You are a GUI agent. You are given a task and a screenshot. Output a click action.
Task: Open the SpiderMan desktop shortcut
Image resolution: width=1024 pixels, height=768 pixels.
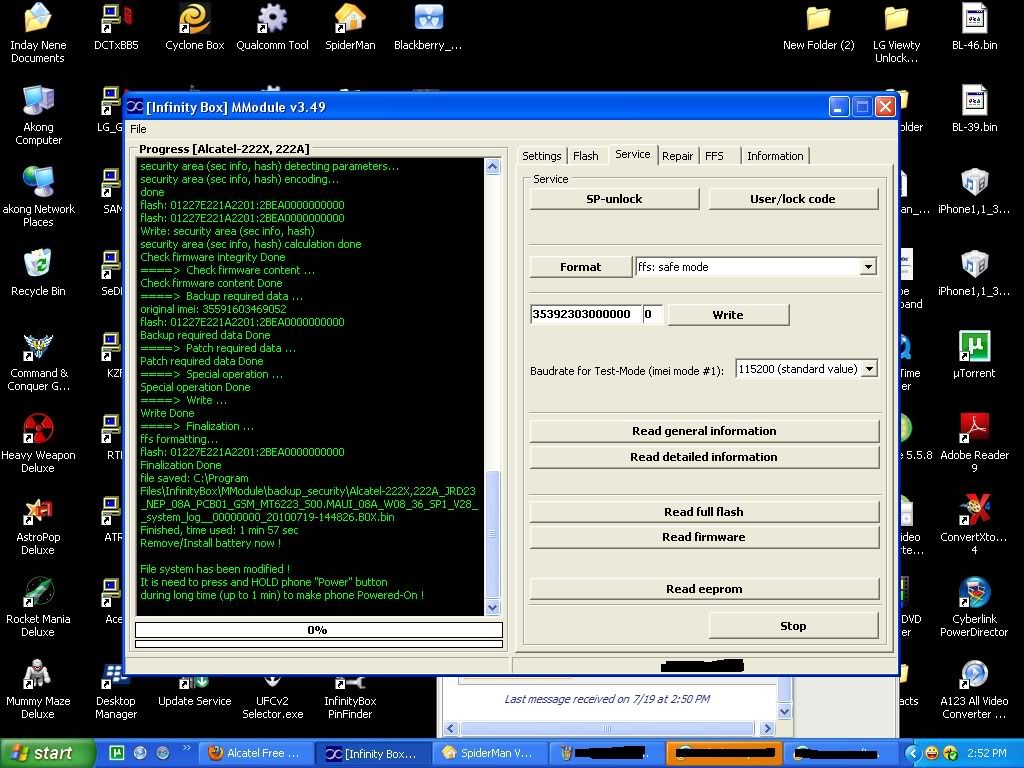click(350, 27)
